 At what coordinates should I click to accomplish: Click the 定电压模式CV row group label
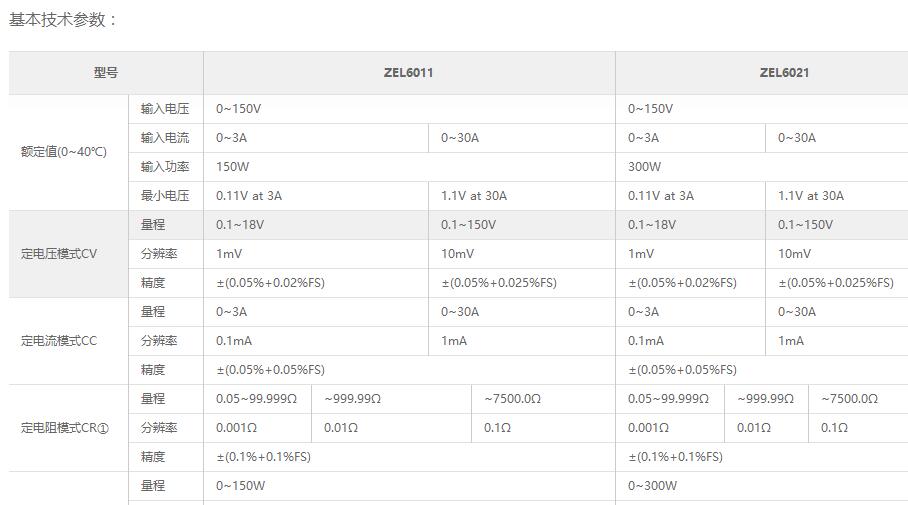(x=59, y=254)
